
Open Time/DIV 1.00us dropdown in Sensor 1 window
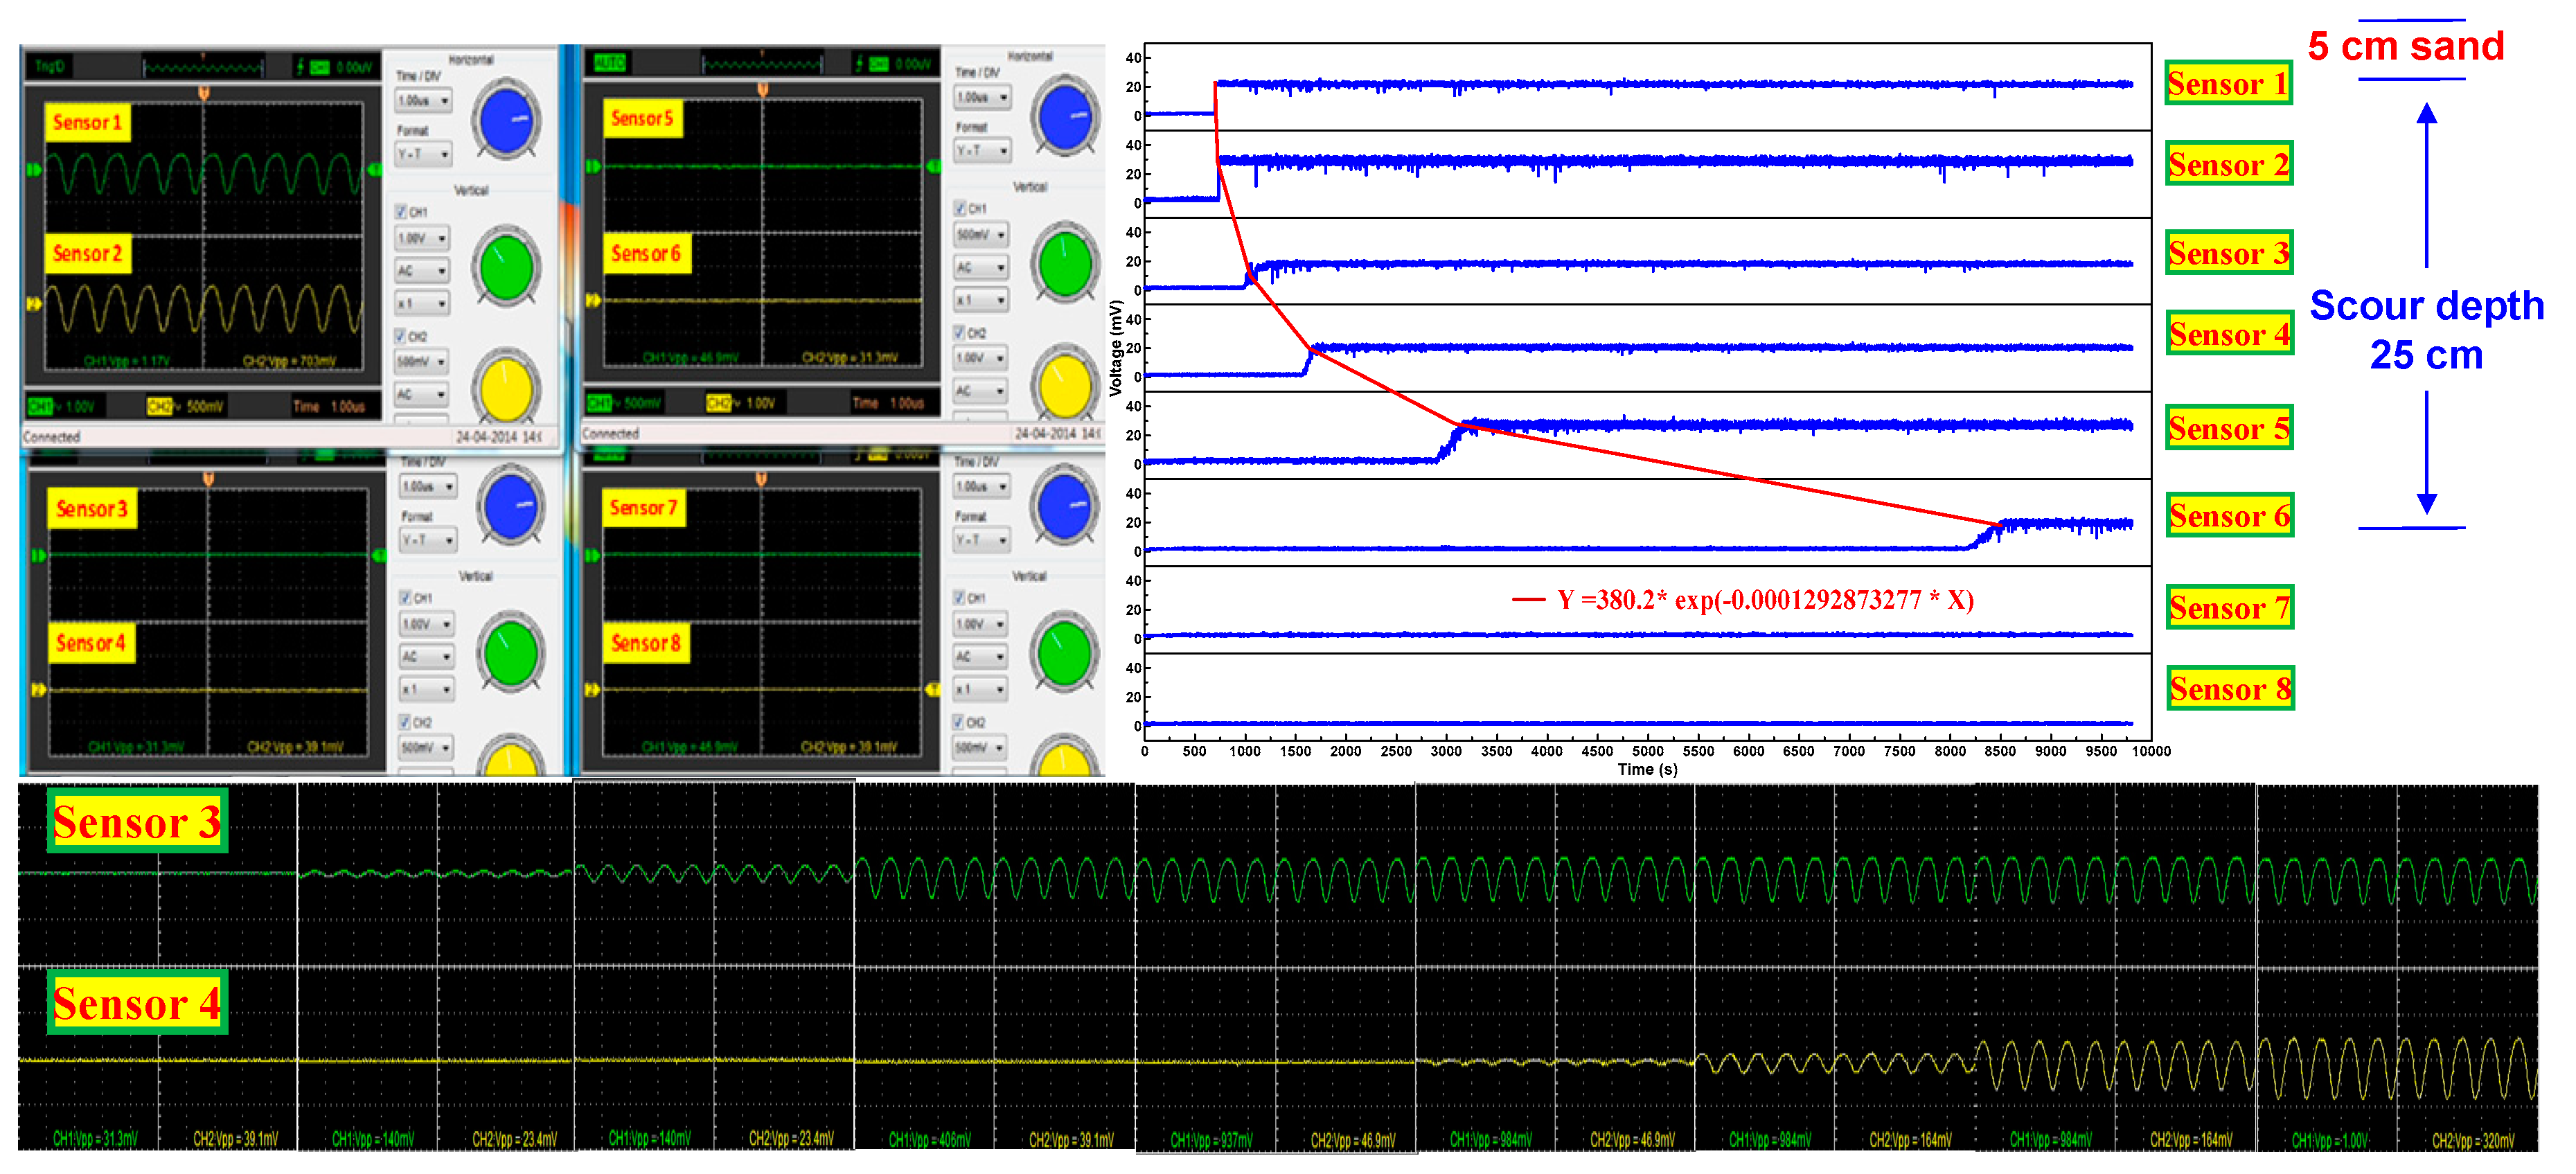423,101
